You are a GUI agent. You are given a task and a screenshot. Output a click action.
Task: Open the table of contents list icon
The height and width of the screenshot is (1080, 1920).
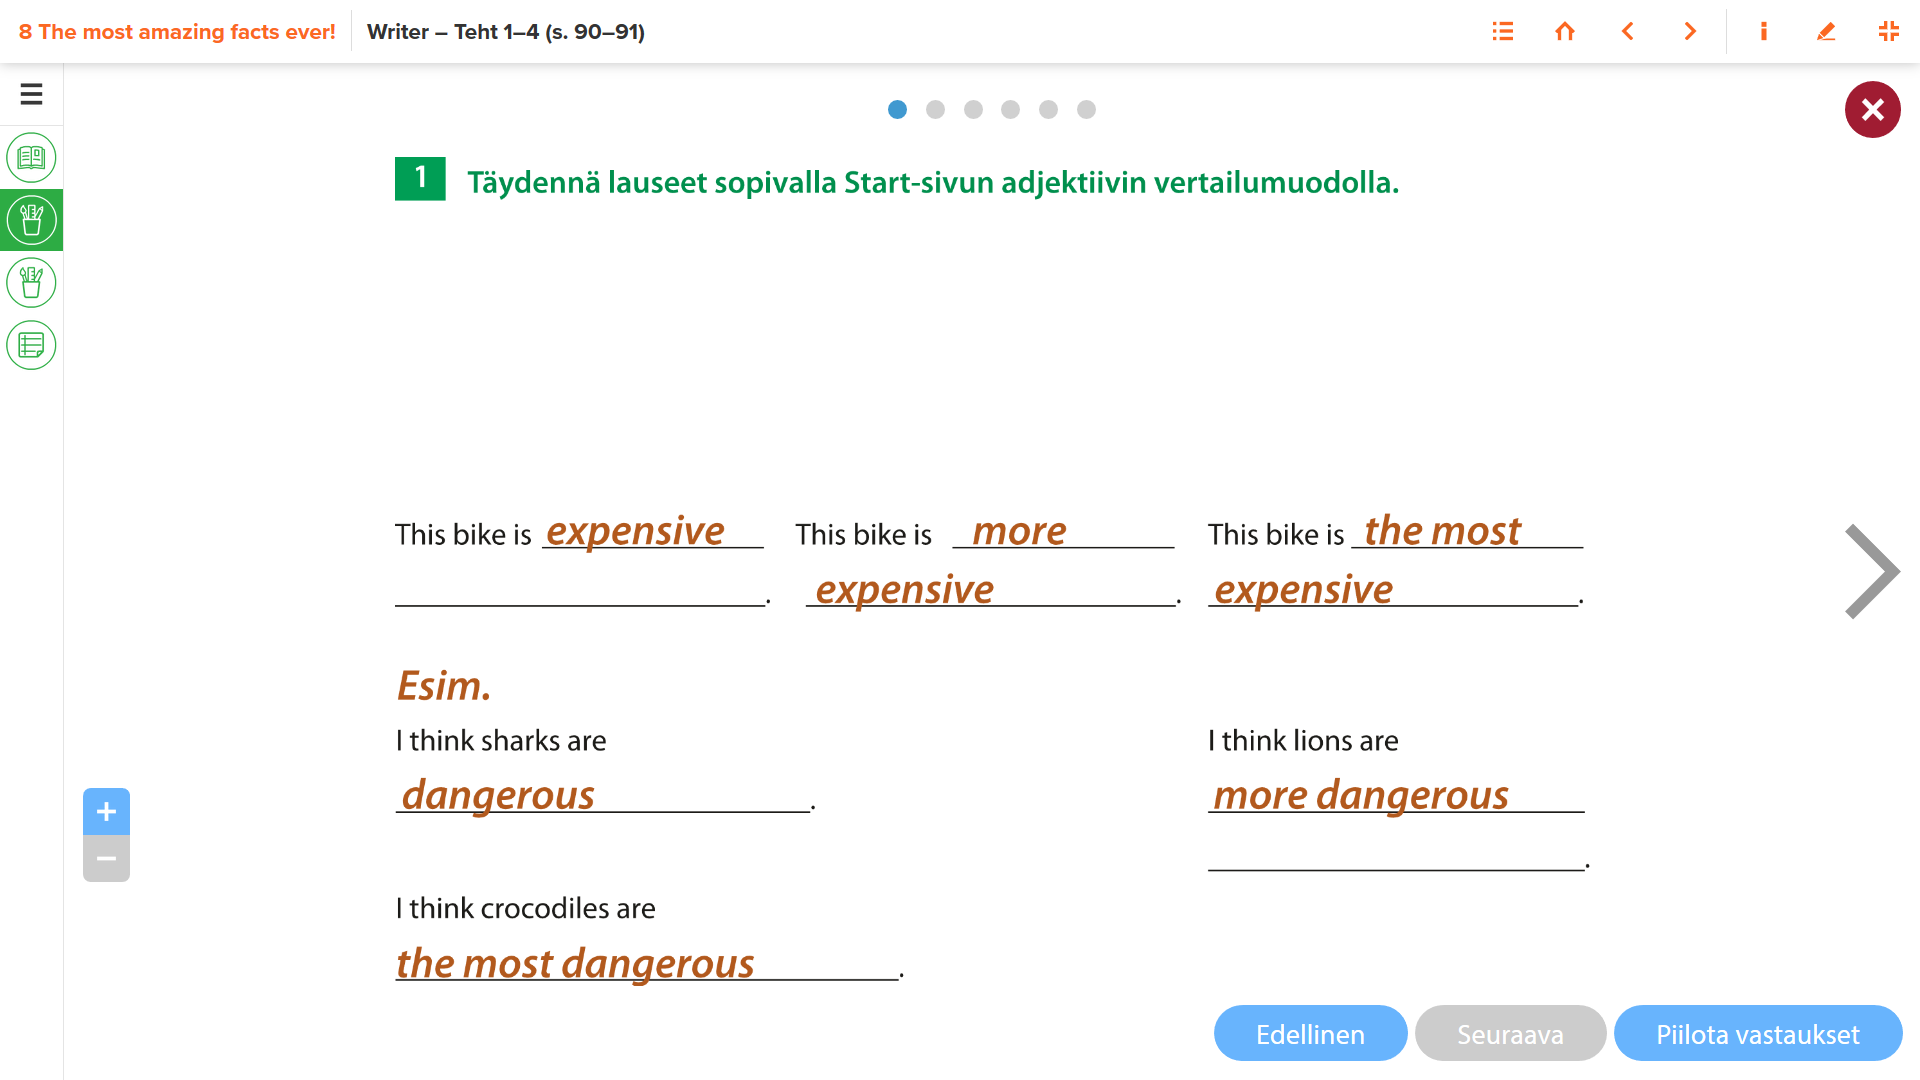[x=1502, y=32]
